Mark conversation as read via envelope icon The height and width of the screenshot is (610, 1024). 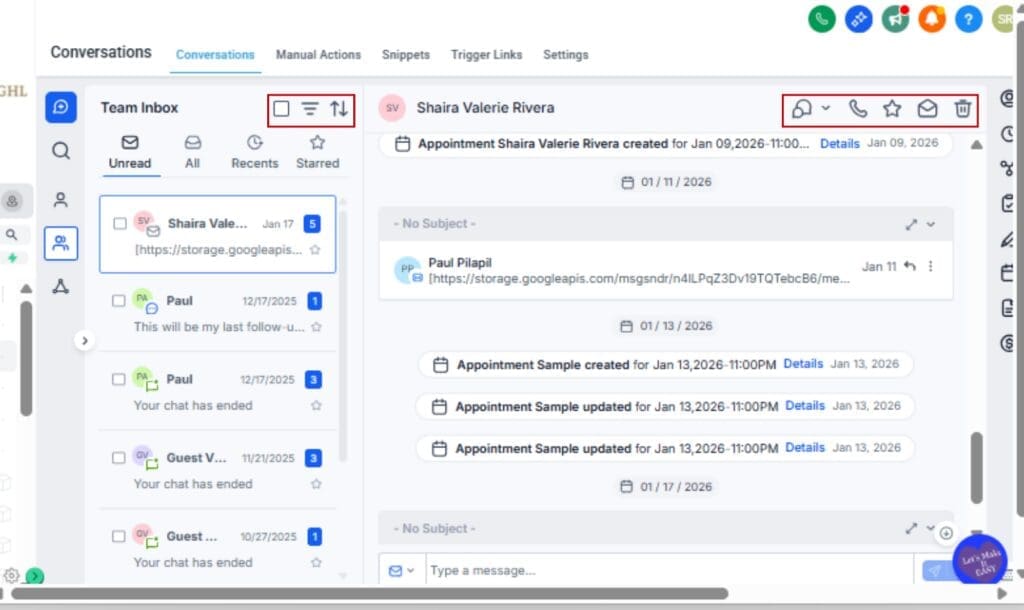(x=925, y=108)
